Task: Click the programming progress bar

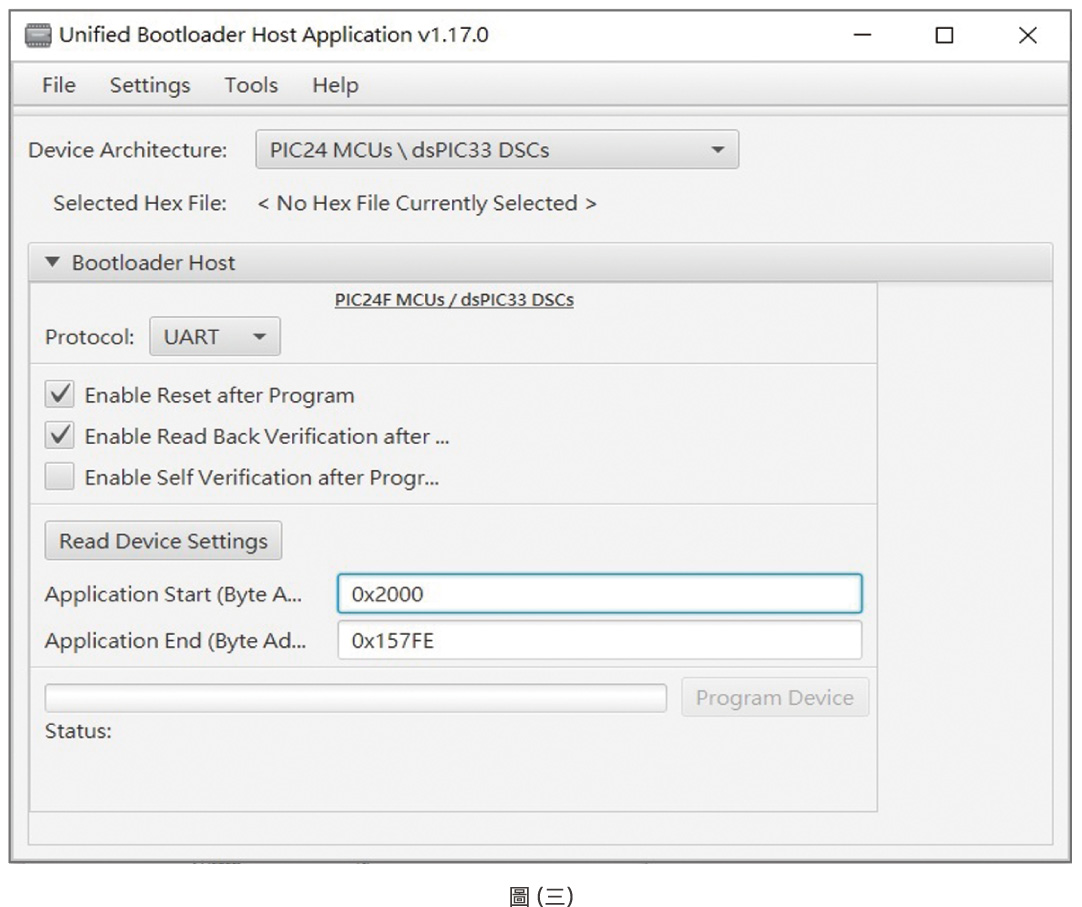Action: pos(355,698)
